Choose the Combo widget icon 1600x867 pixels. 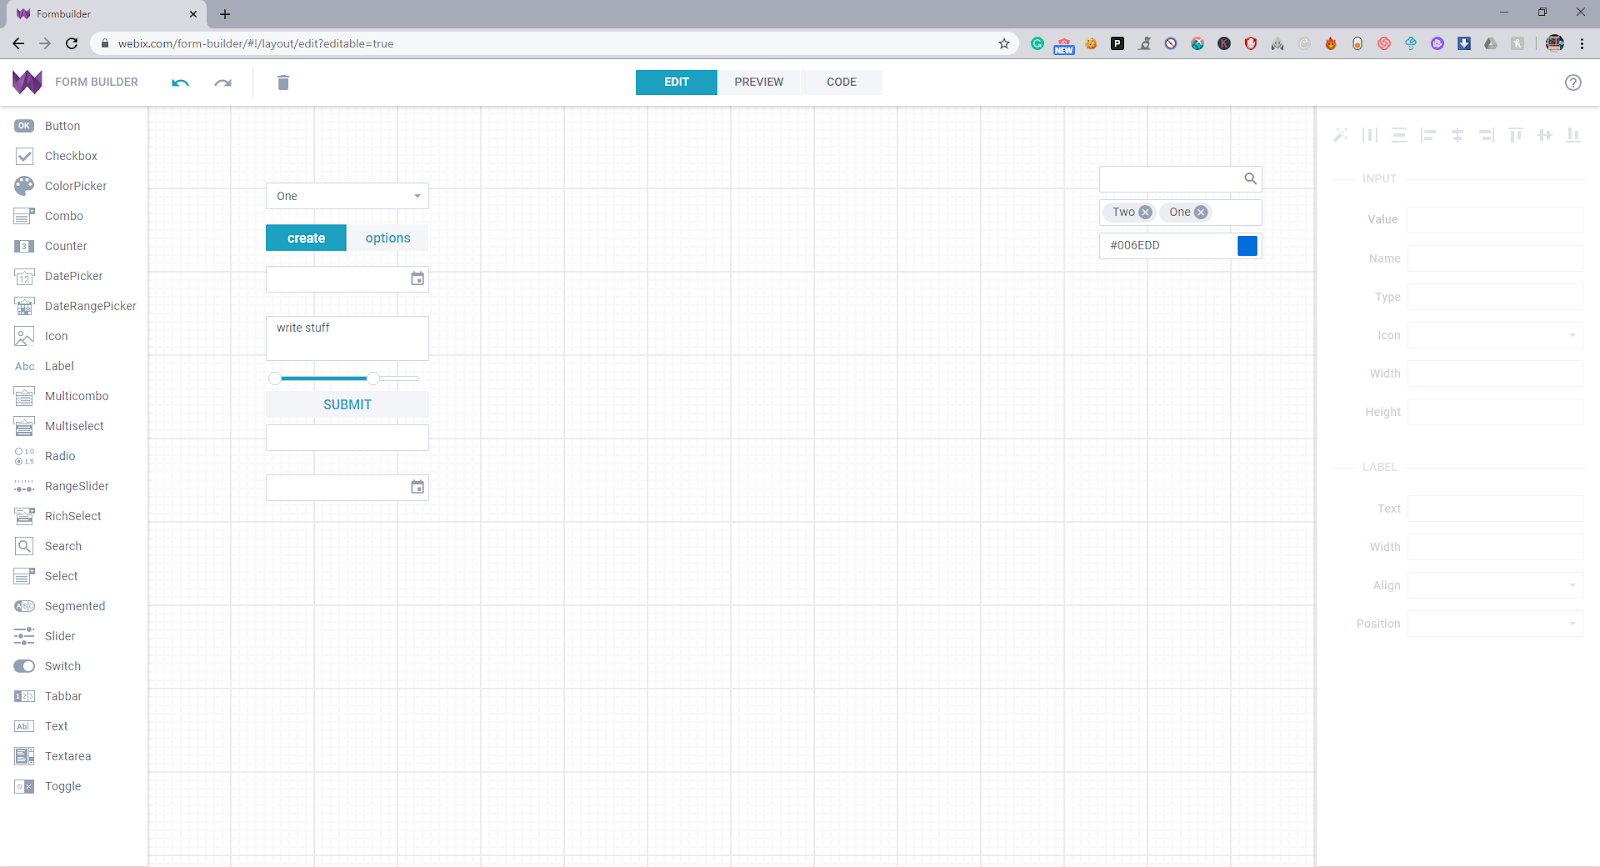[24, 216]
